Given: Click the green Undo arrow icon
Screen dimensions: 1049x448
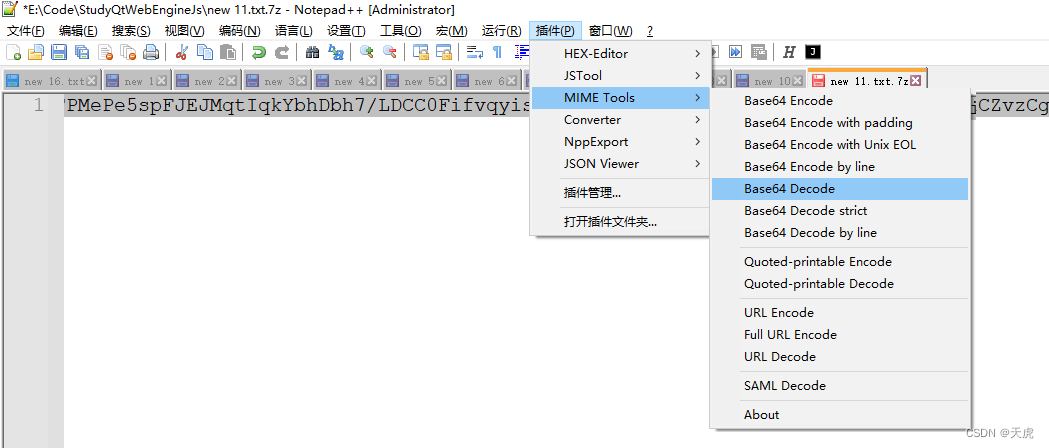Looking at the screenshot, I should click(x=258, y=52).
